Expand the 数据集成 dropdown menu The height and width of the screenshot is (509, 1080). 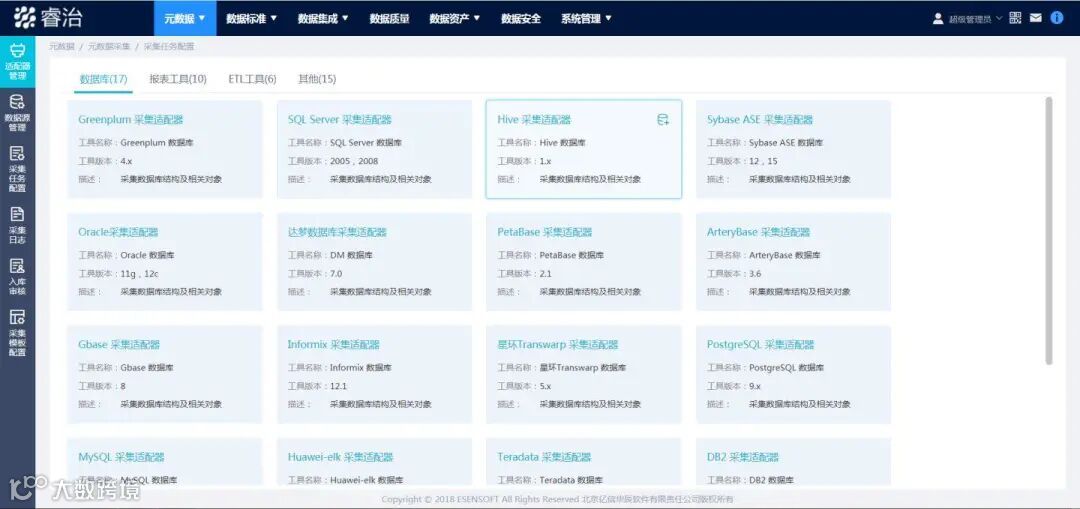click(x=323, y=19)
